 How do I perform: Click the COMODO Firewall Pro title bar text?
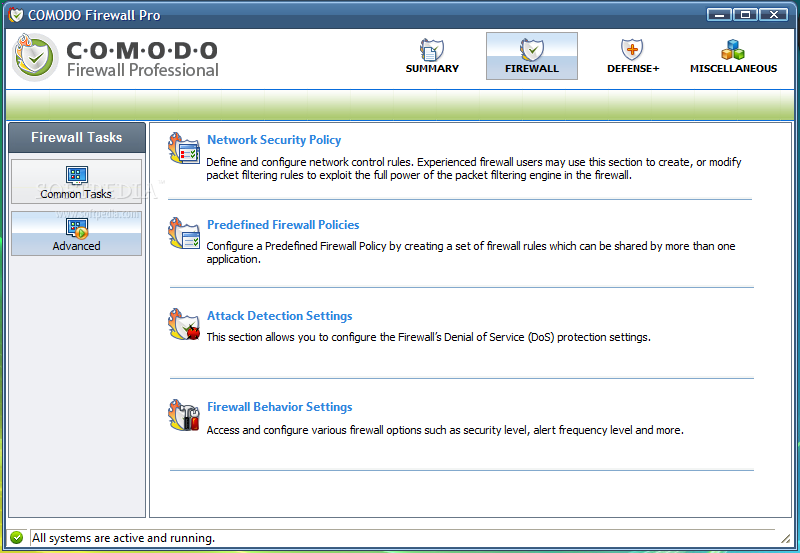pyautogui.click(x=94, y=15)
